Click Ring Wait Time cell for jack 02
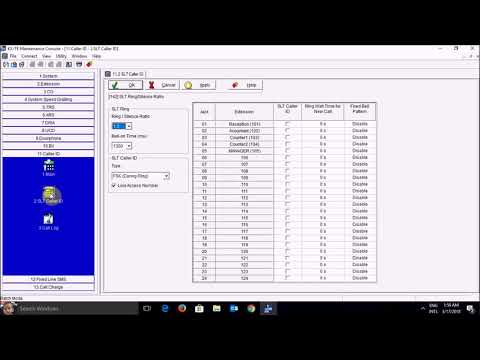The image size is (480, 360). click(323, 131)
